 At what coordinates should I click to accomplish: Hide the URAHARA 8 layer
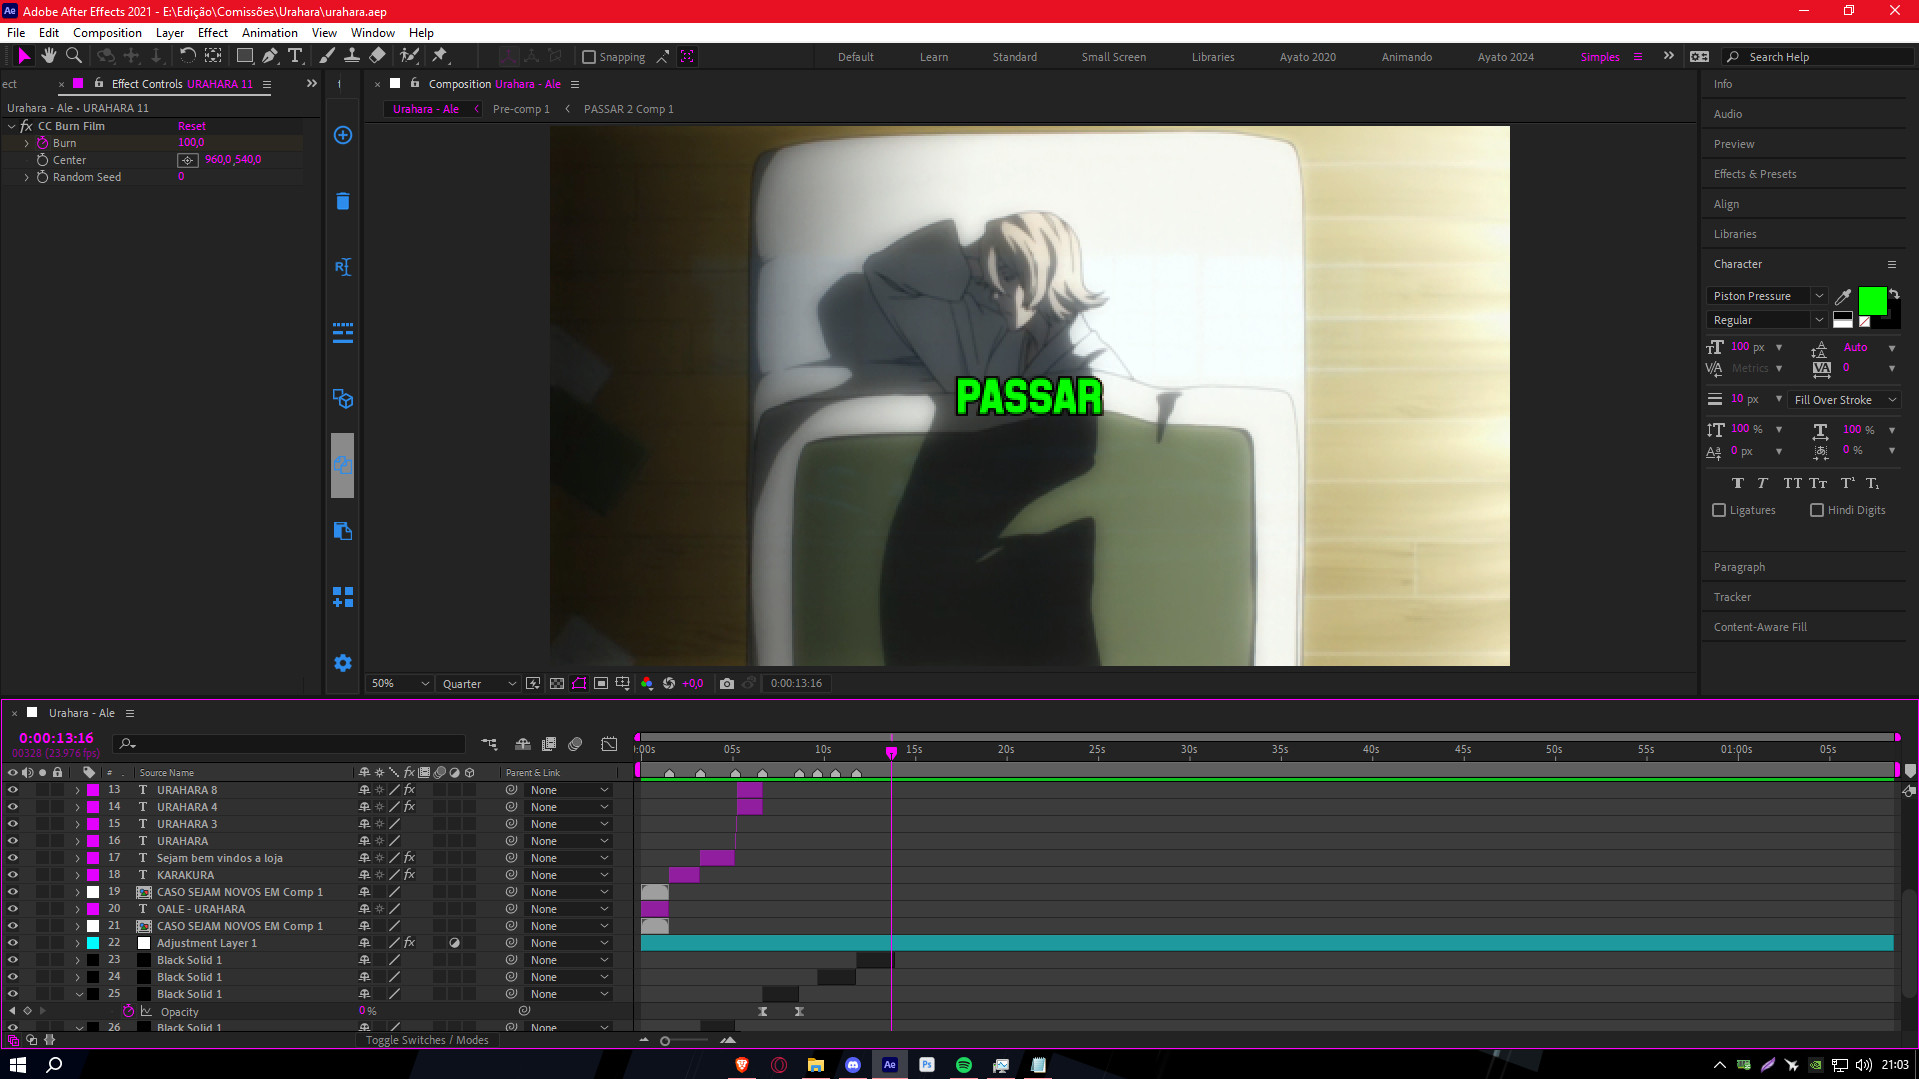(13, 790)
